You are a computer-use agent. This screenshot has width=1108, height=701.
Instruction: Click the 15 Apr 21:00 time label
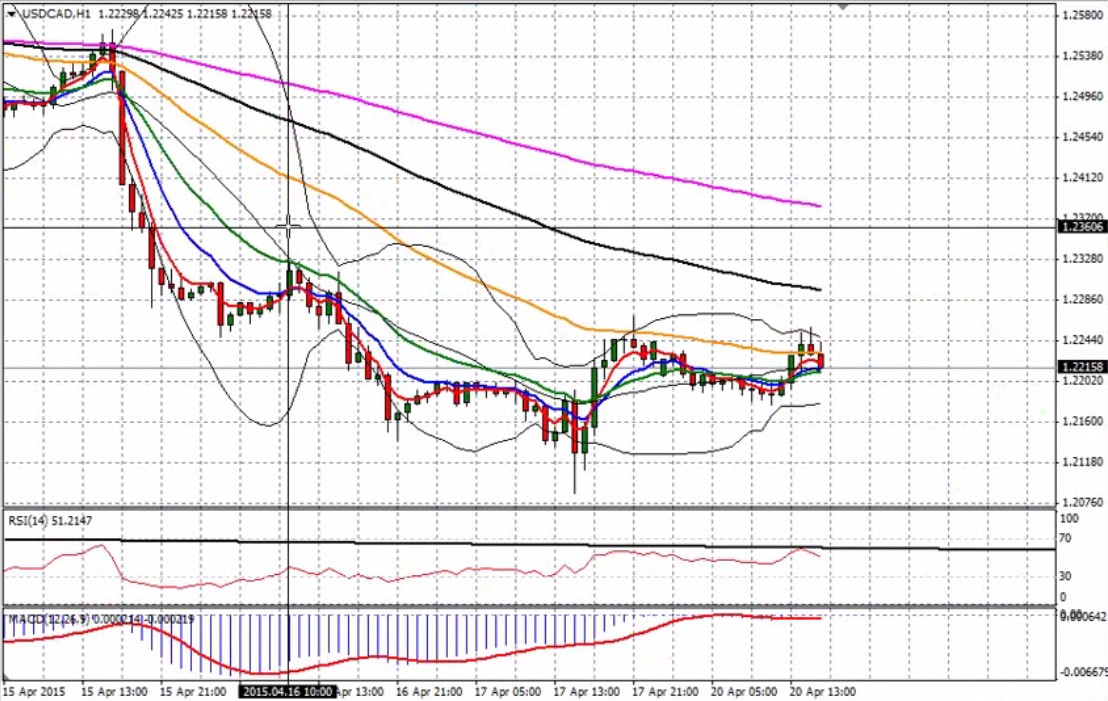193,691
